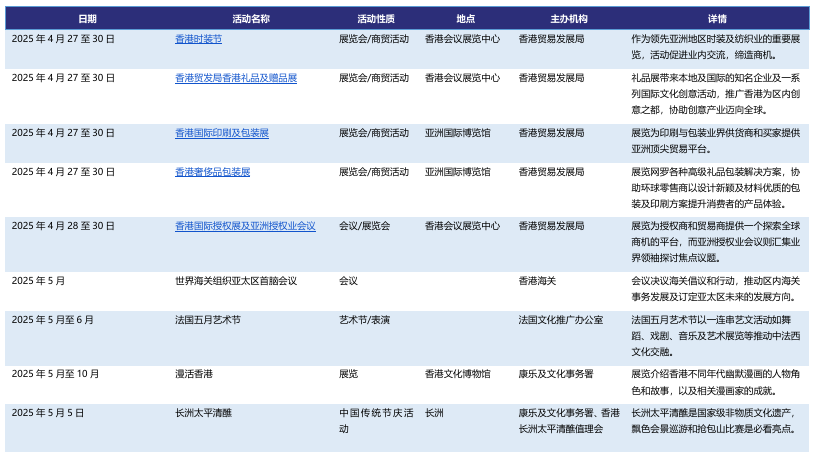Open the 香港国际授权展及亚洲授权业会议 link
The height and width of the screenshot is (458, 815).
245,226
